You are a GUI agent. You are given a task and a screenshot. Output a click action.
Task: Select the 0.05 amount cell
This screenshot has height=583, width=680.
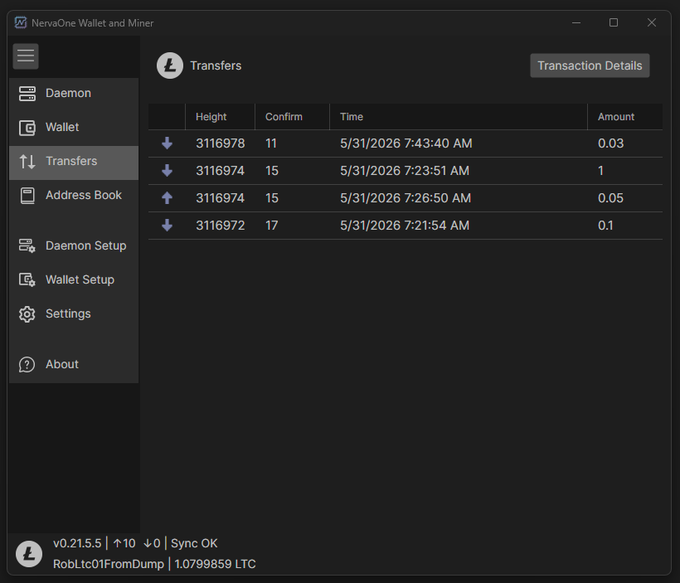point(611,198)
